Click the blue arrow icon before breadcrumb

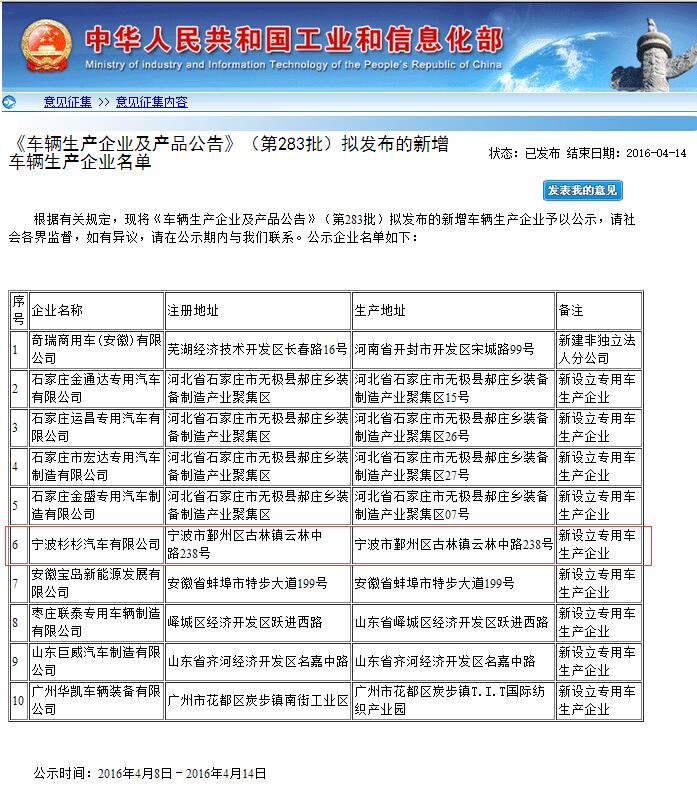pos(9,101)
